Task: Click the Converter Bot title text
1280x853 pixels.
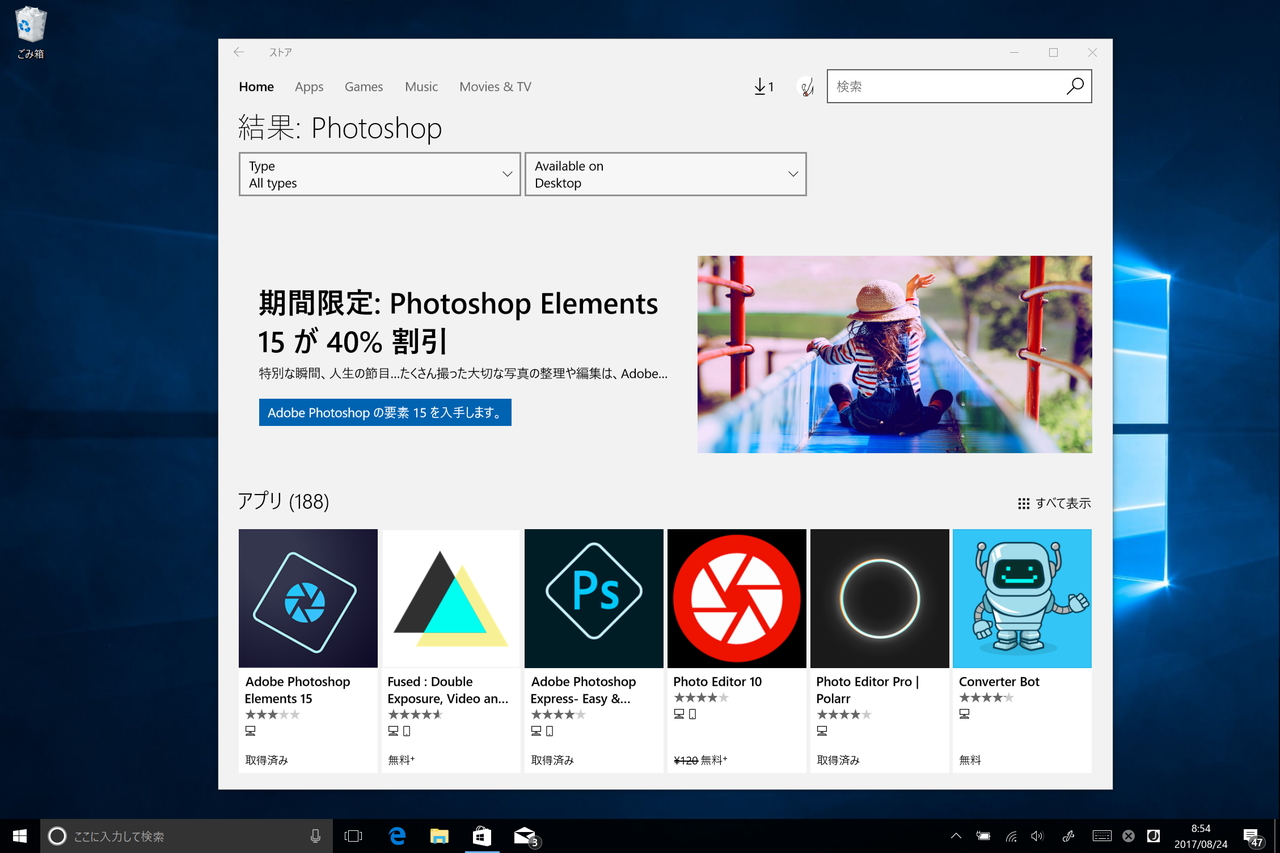Action: click(999, 682)
